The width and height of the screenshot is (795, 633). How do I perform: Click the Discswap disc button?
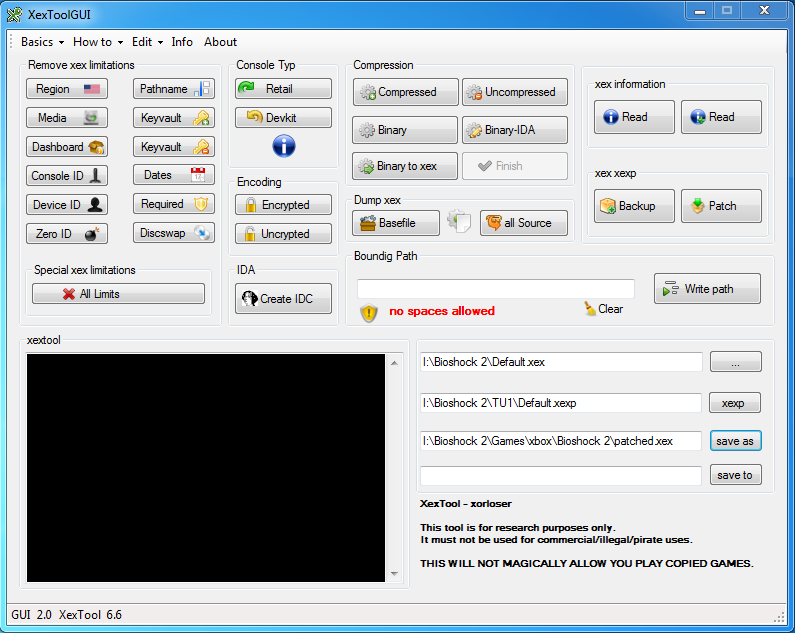click(x=174, y=234)
